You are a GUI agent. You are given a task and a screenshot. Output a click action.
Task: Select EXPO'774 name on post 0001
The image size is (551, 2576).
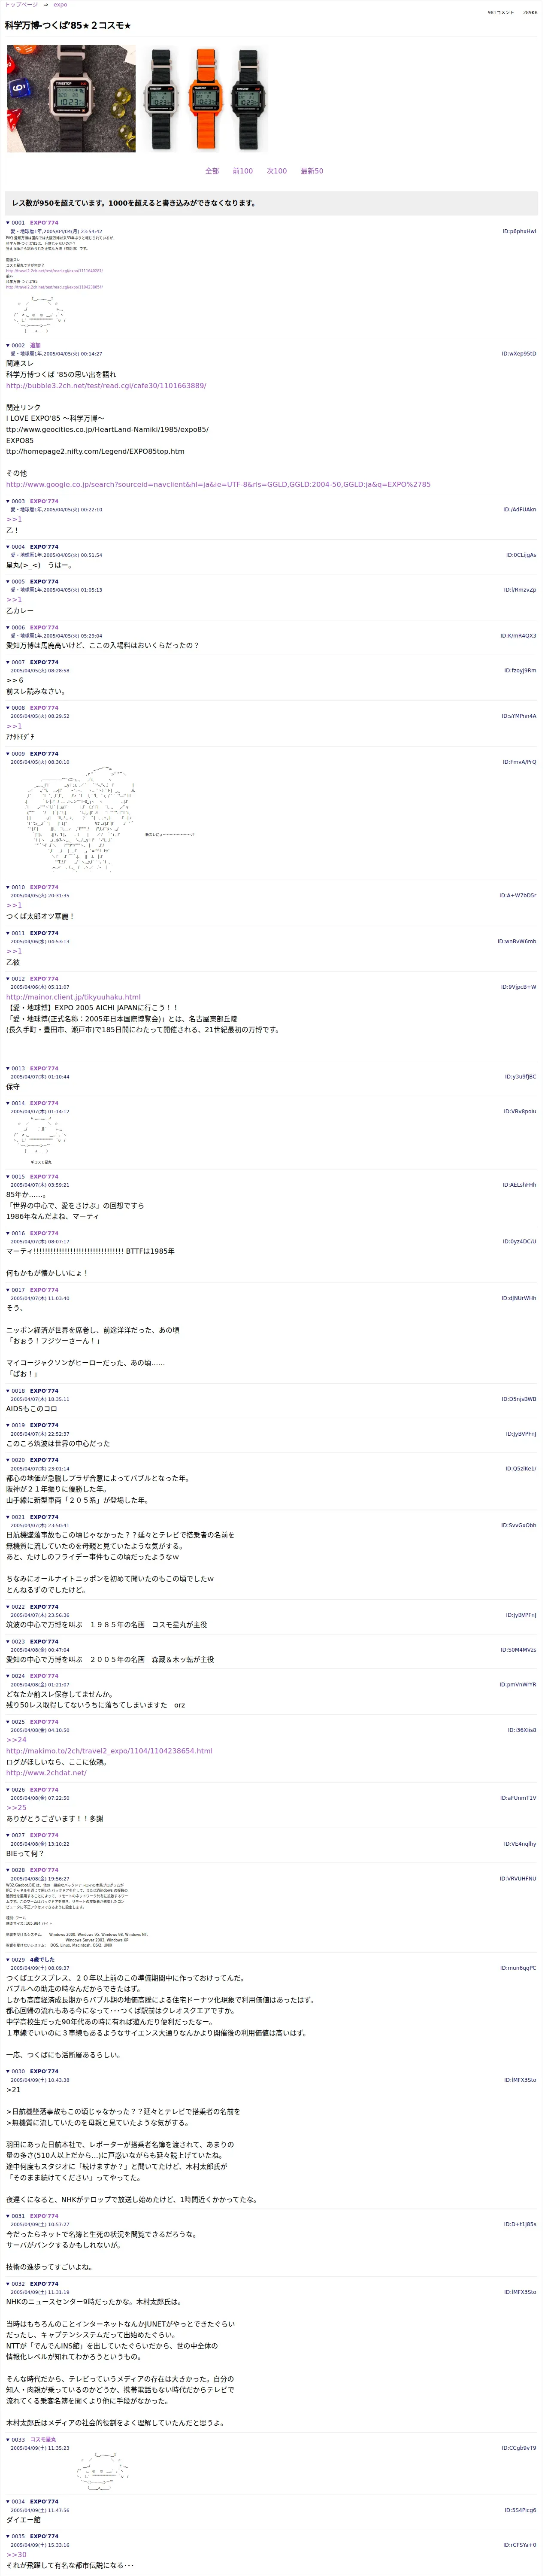[x=44, y=223]
